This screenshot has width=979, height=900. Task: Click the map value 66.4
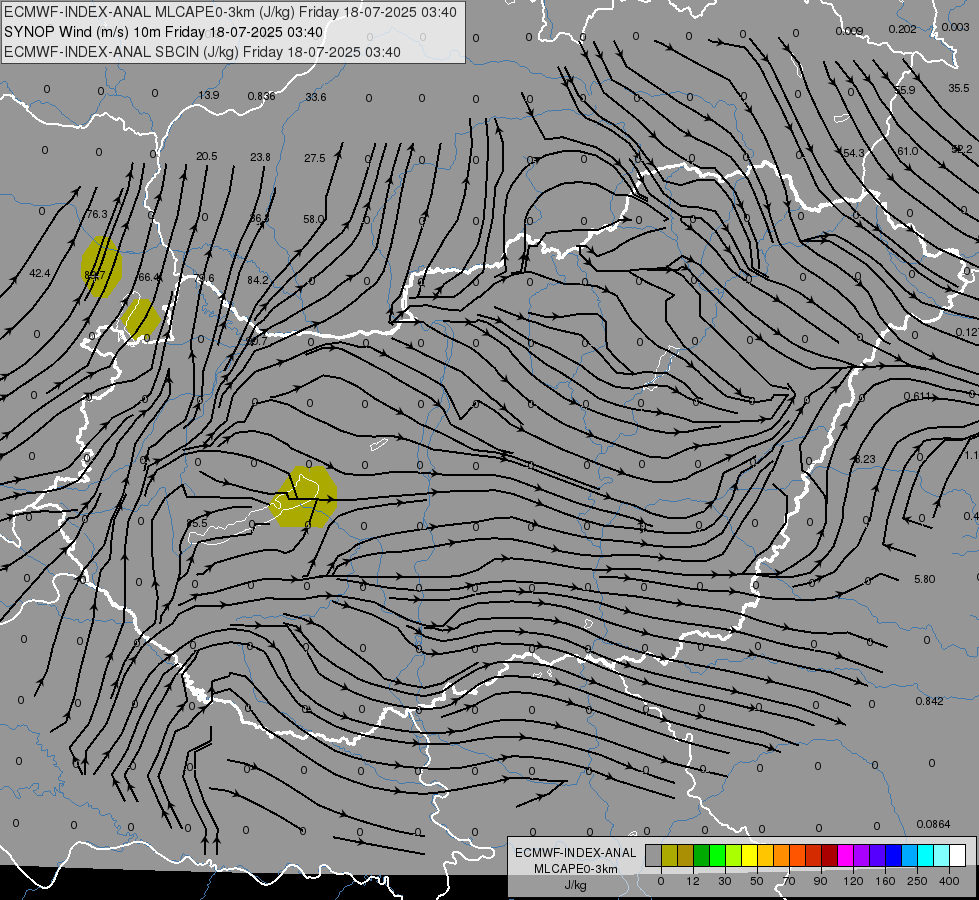[149, 277]
